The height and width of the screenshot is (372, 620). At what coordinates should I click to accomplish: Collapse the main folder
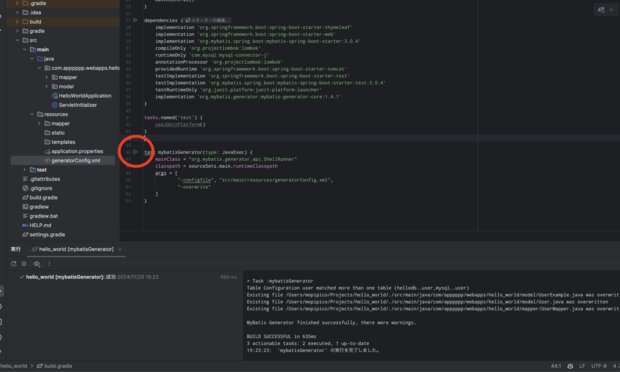tap(25, 49)
